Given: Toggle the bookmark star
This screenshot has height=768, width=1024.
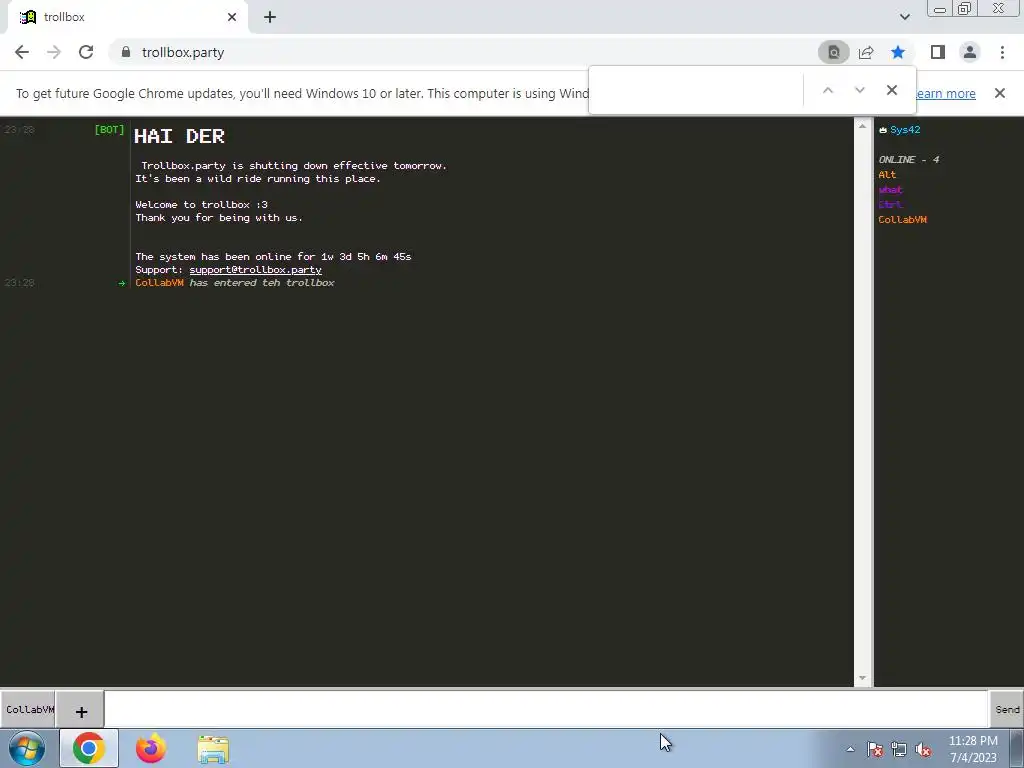Looking at the screenshot, I should (x=898, y=52).
